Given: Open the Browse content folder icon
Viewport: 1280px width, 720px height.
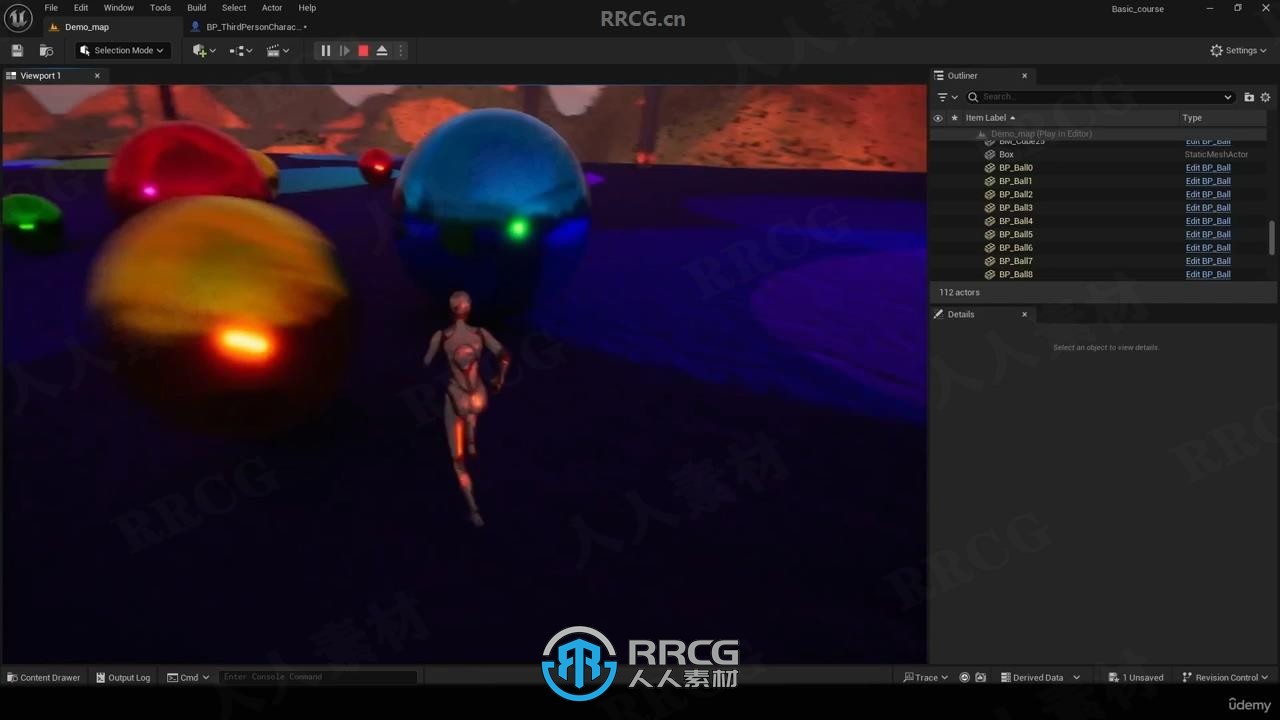Looking at the screenshot, I should 46,50.
